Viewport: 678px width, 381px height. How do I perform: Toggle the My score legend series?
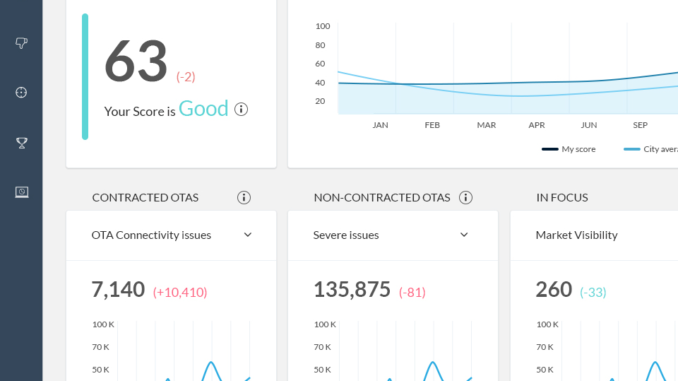569,149
